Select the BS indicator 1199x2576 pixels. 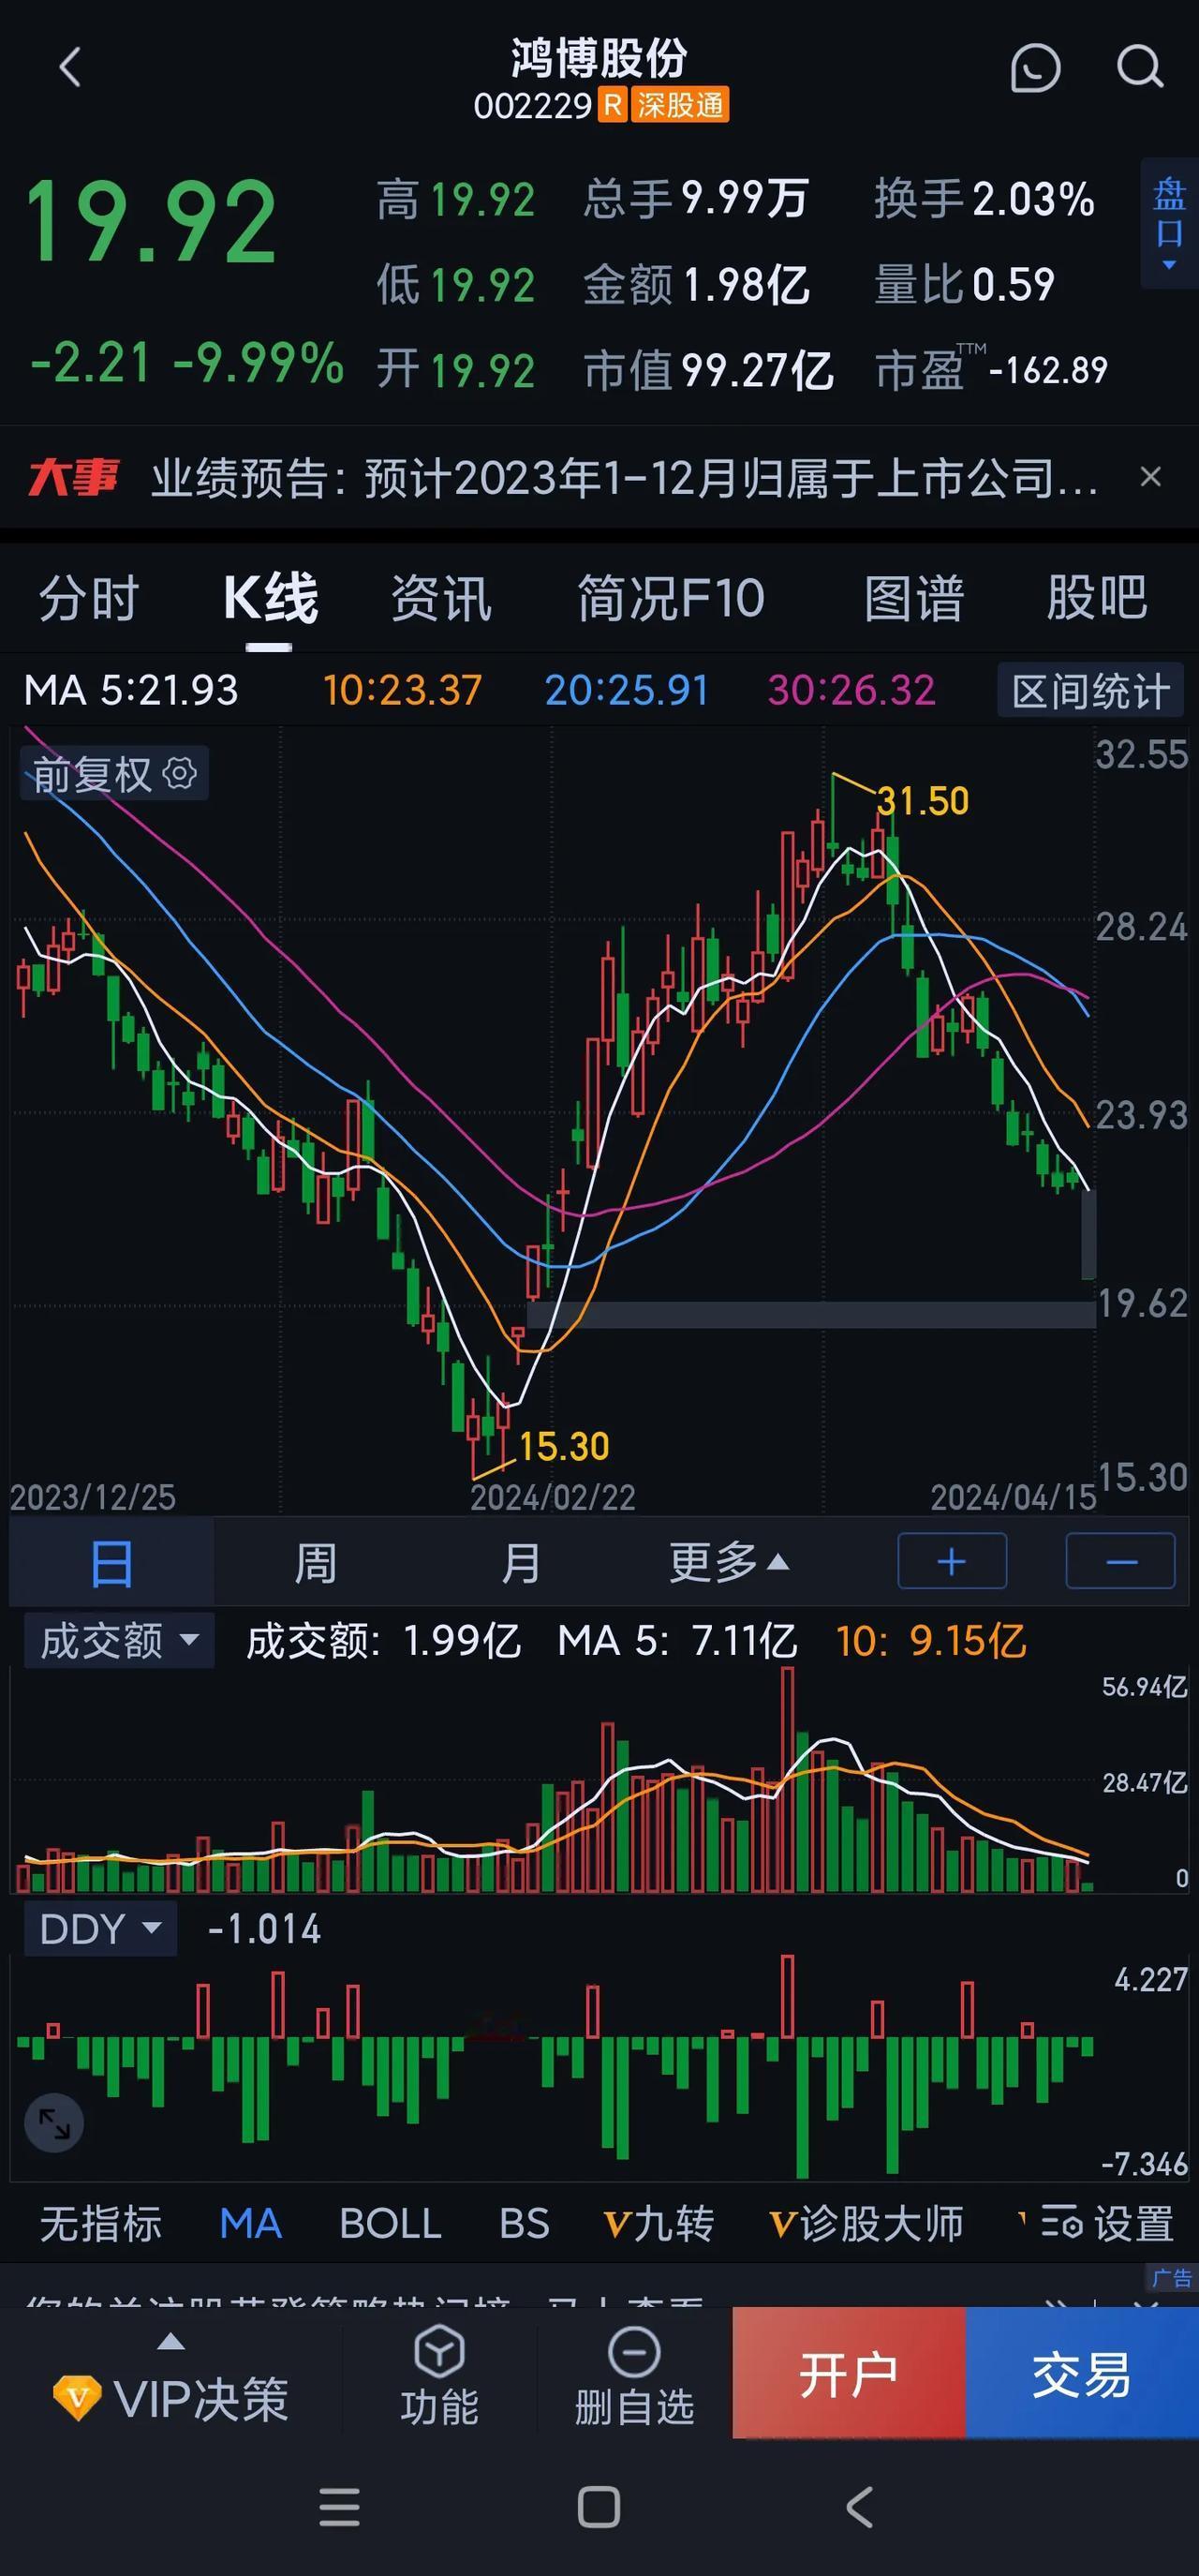coord(524,2224)
